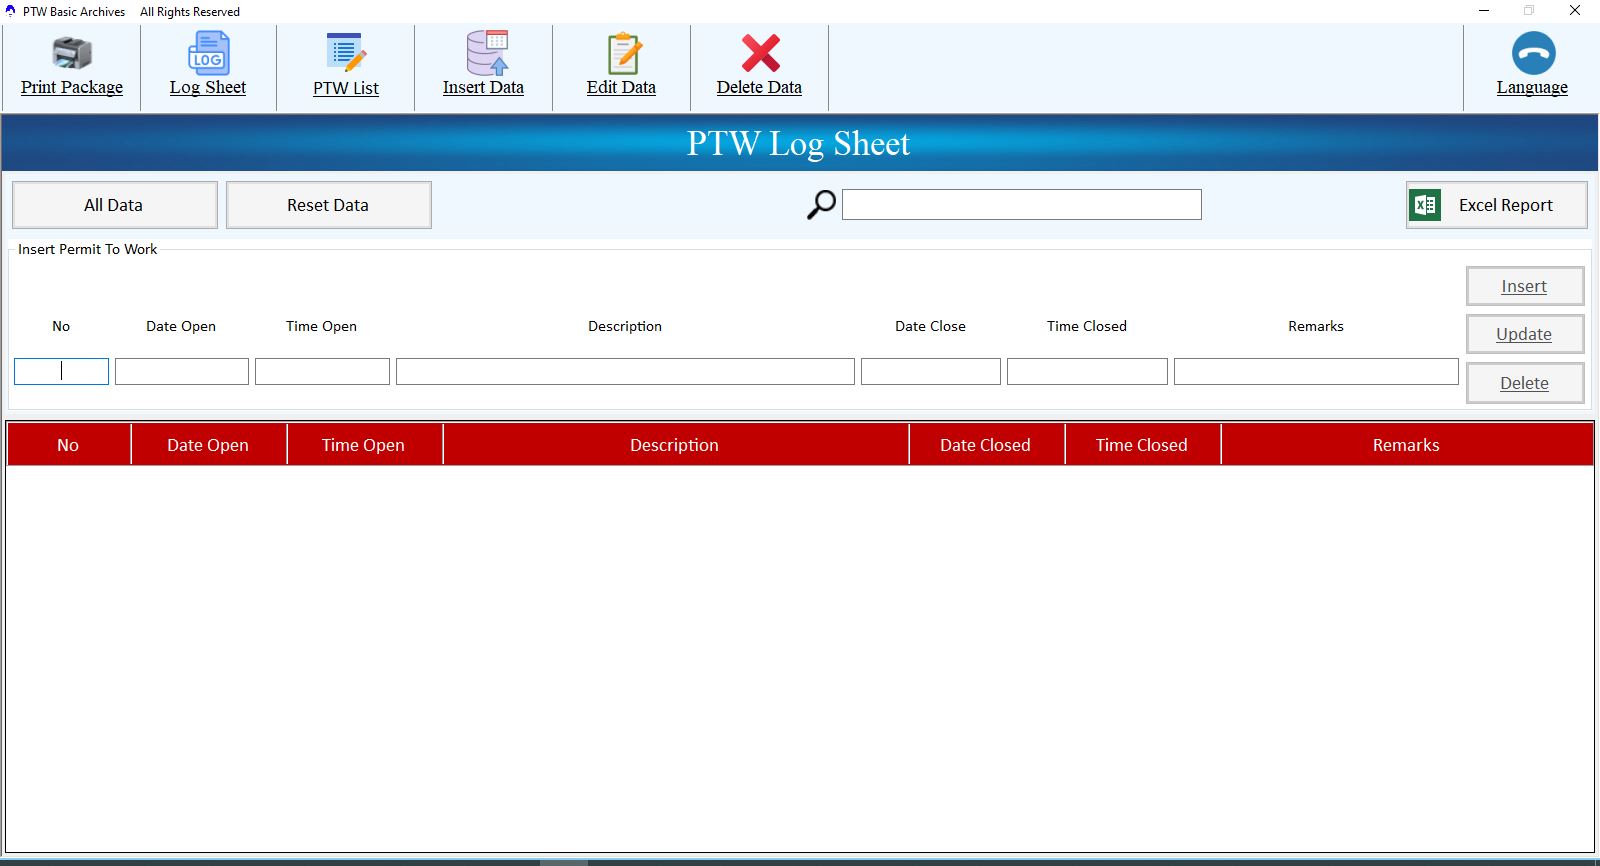This screenshot has height=866, width=1600.
Task: Show all records with All Data button
Action: click(x=115, y=205)
